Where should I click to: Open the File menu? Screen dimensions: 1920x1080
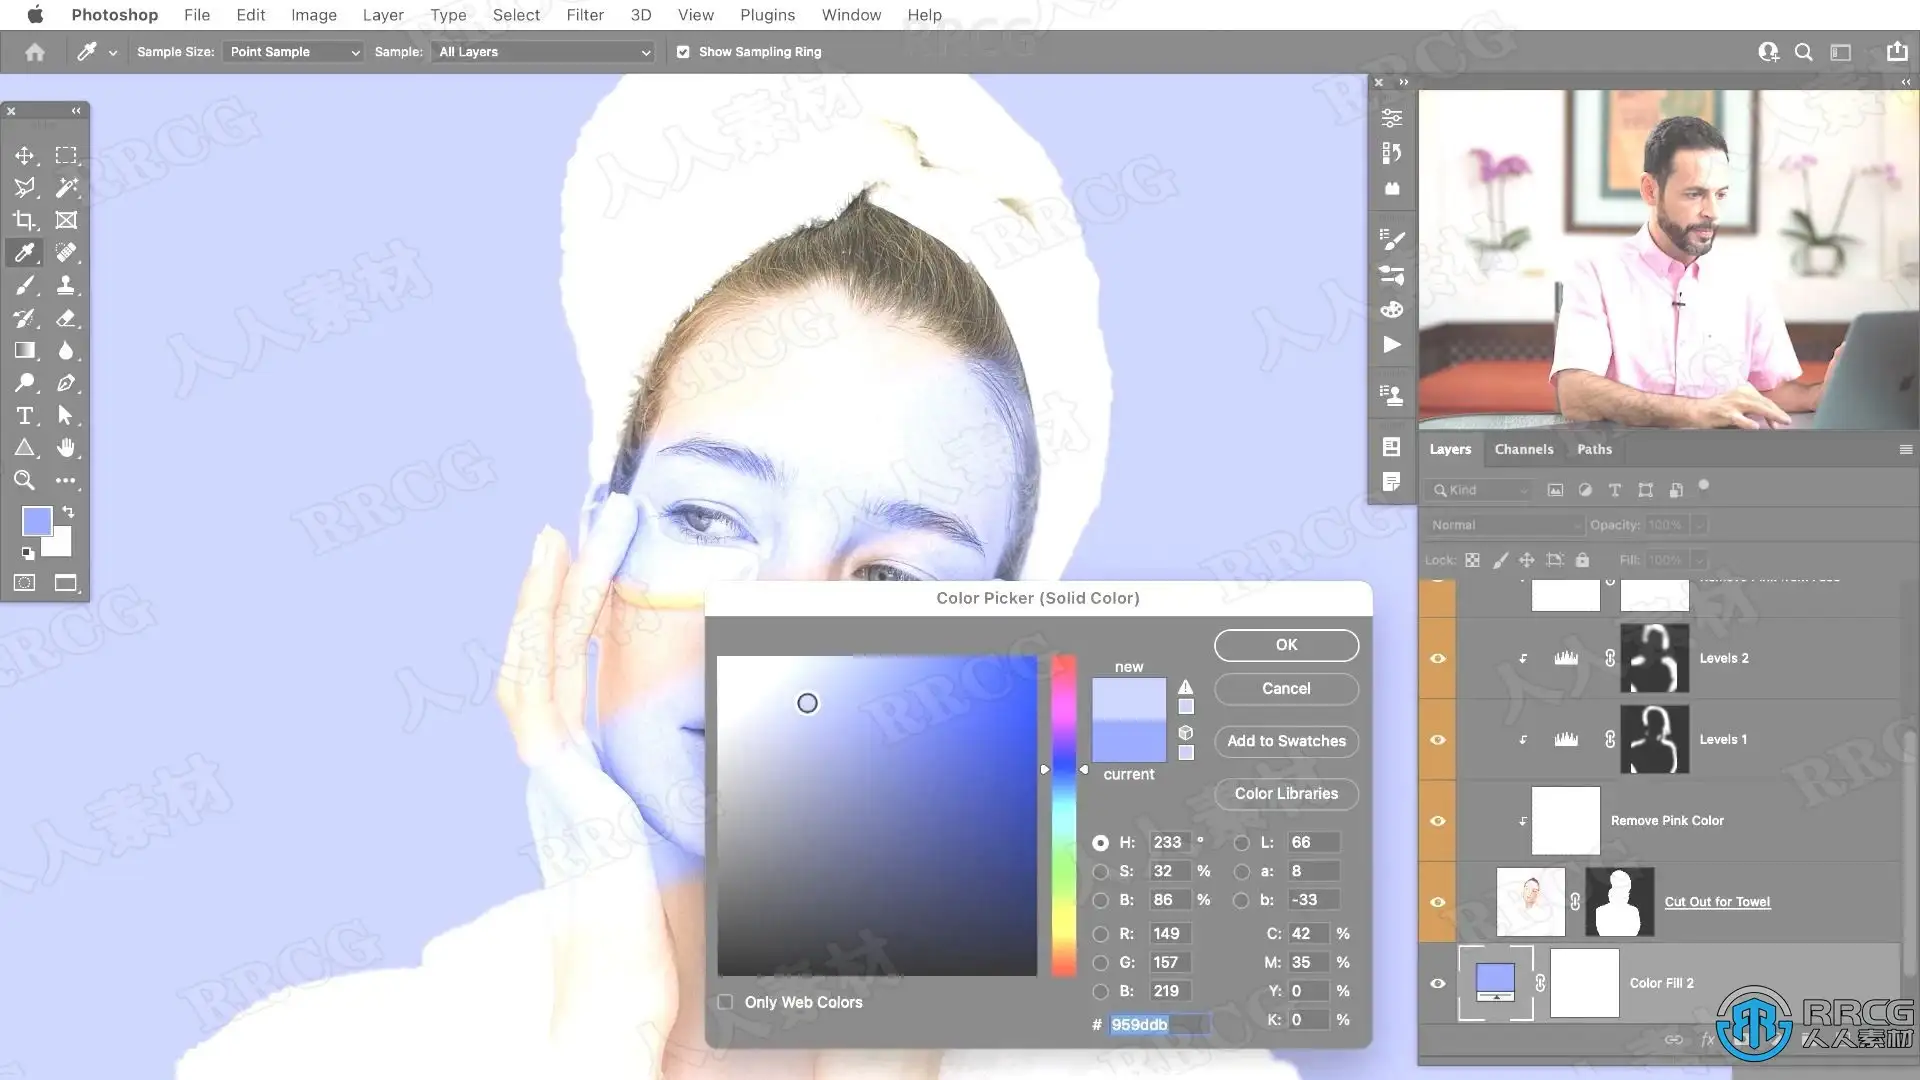pyautogui.click(x=197, y=15)
